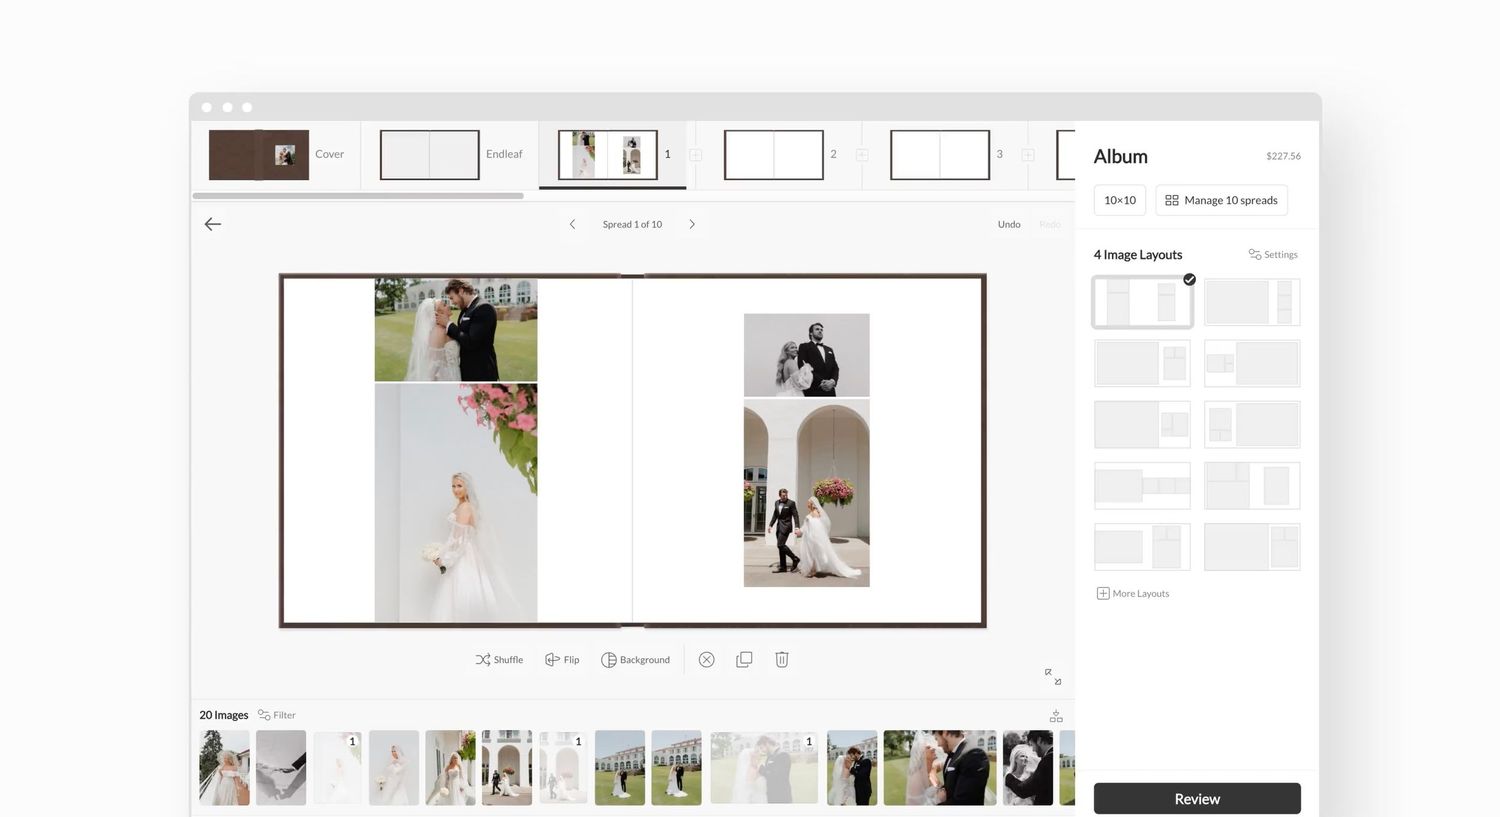Image resolution: width=1500 pixels, height=817 pixels.
Task: Select the currently checked image layout
Action: tap(1143, 302)
